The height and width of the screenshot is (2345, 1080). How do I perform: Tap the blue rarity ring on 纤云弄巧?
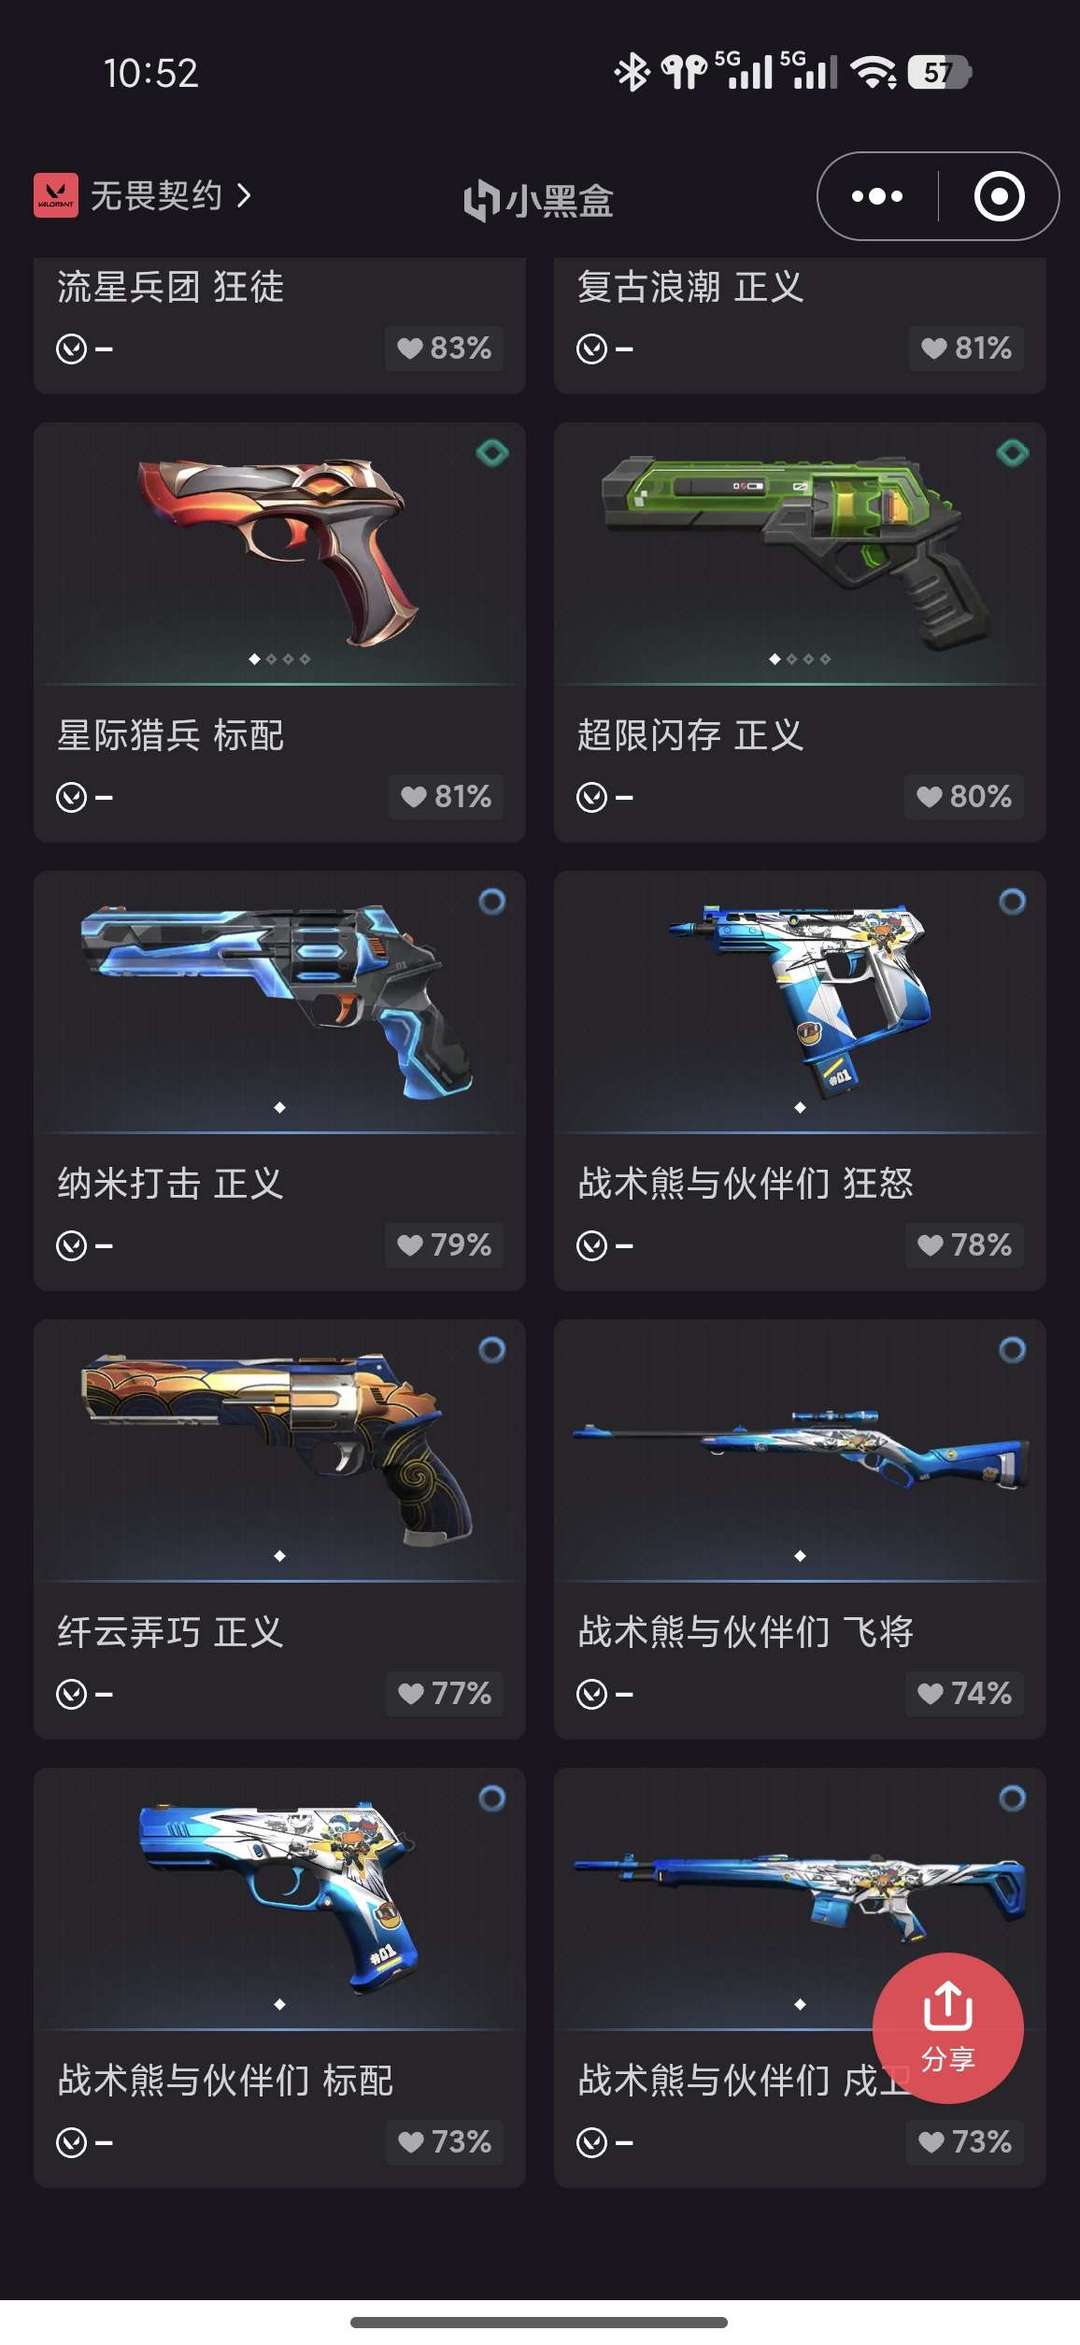[492, 1350]
